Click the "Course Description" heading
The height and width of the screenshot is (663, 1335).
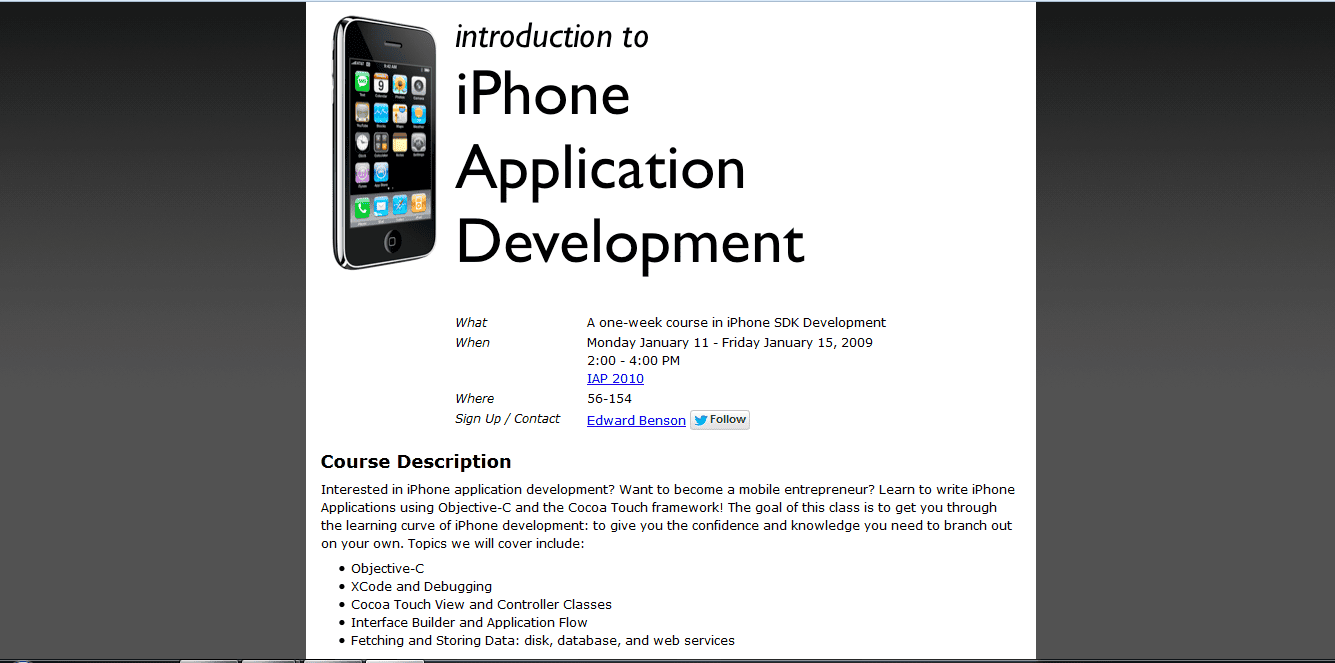click(416, 462)
